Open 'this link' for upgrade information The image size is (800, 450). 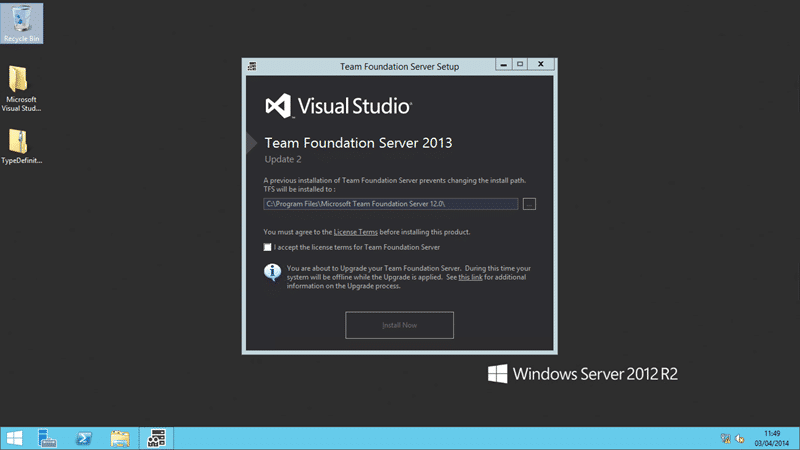point(470,277)
